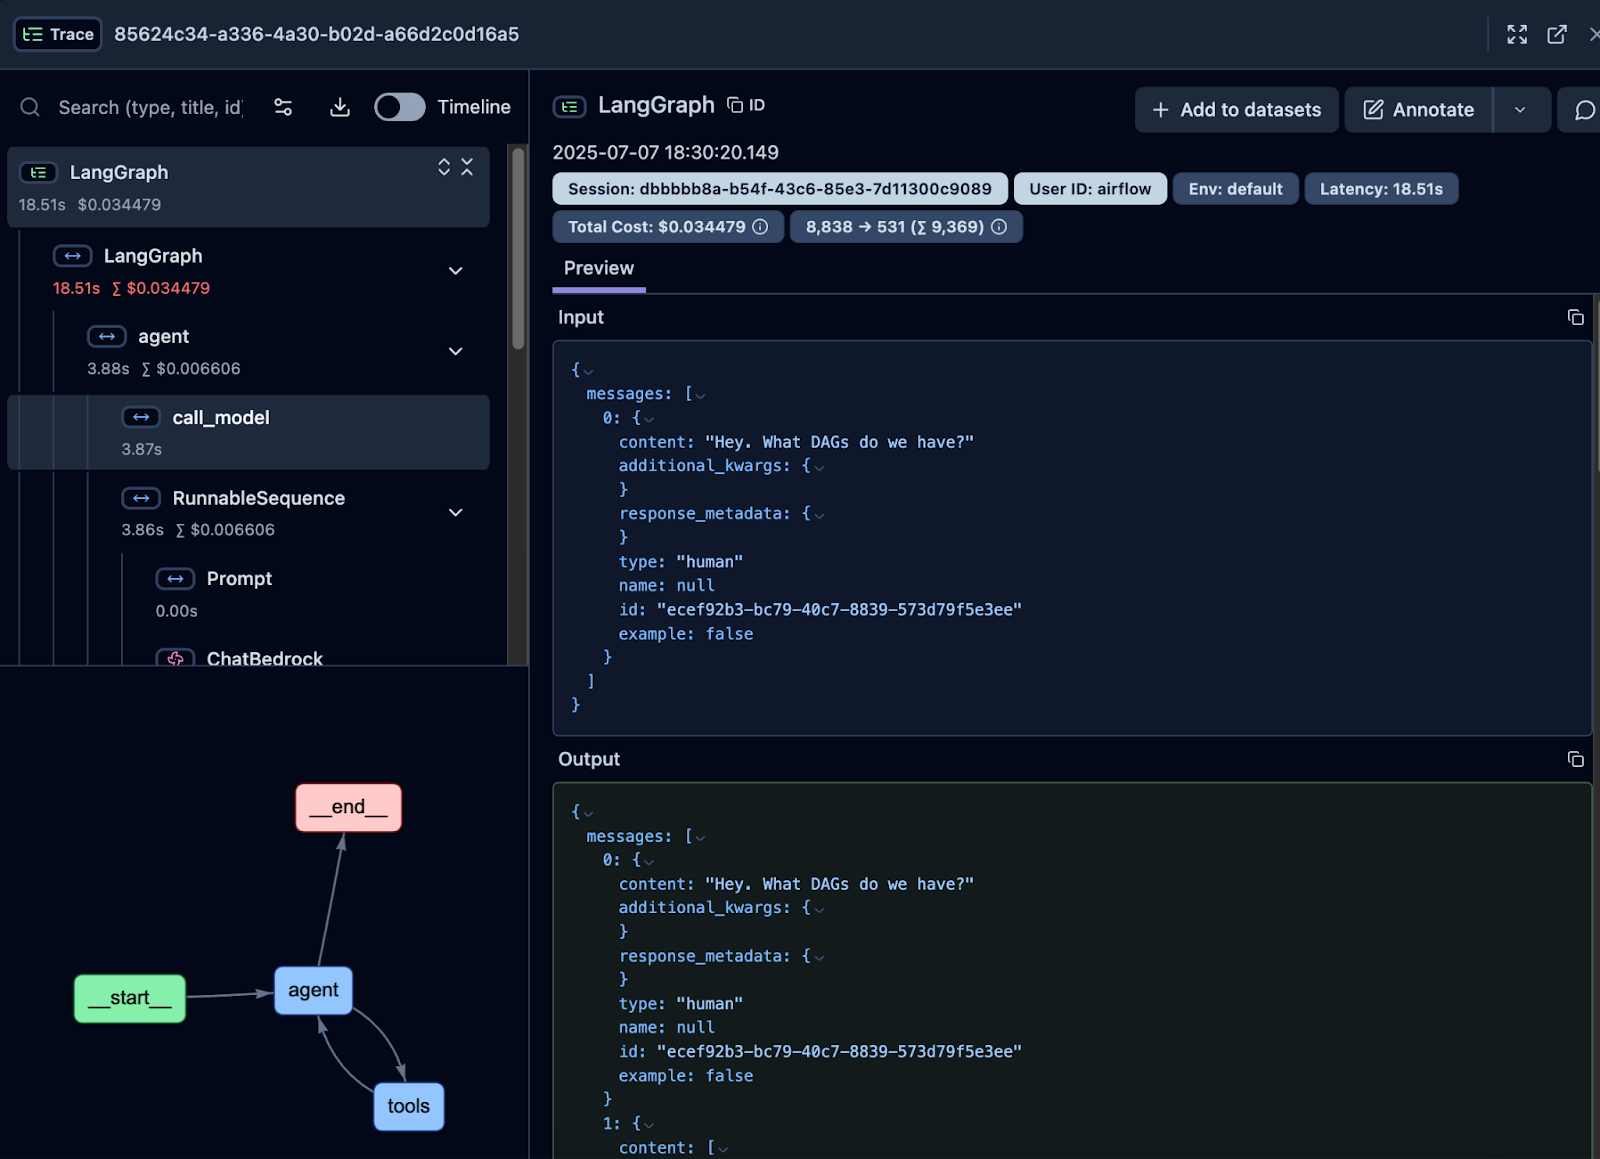Click the token count 8,838 → 531 badge

[x=906, y=227]
